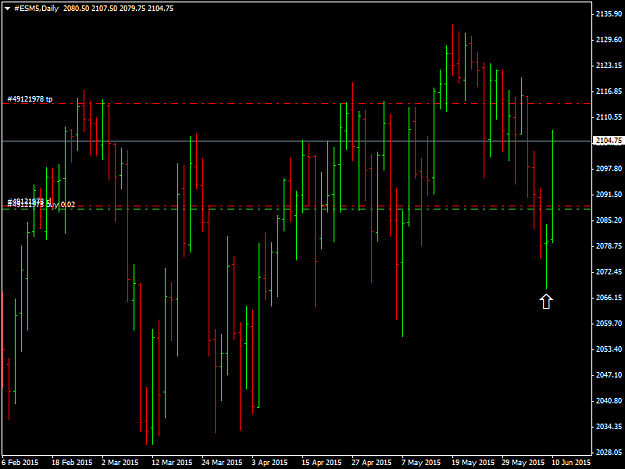The height and width of the screenshot is (469, 625).
Task: Click the 29 May 2015 date label
Action: coord(523,463)
